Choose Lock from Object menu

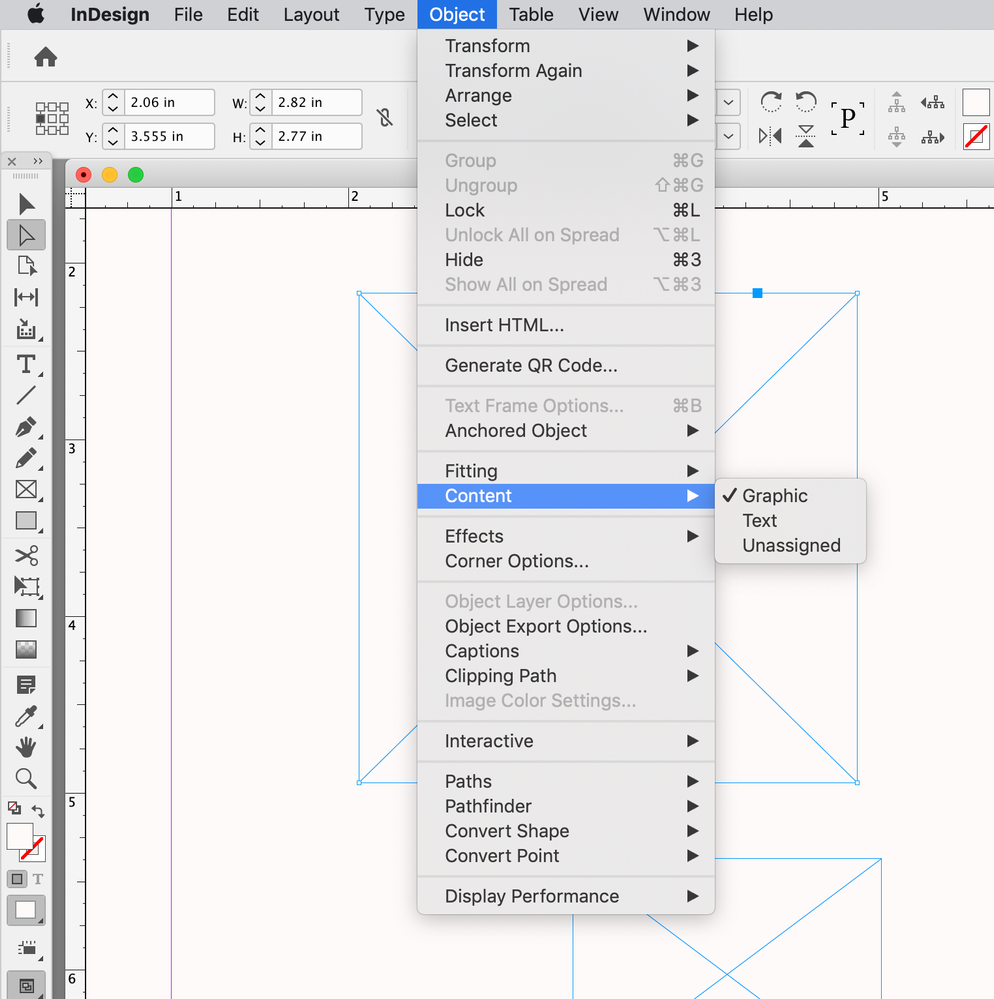coord(566,210)
